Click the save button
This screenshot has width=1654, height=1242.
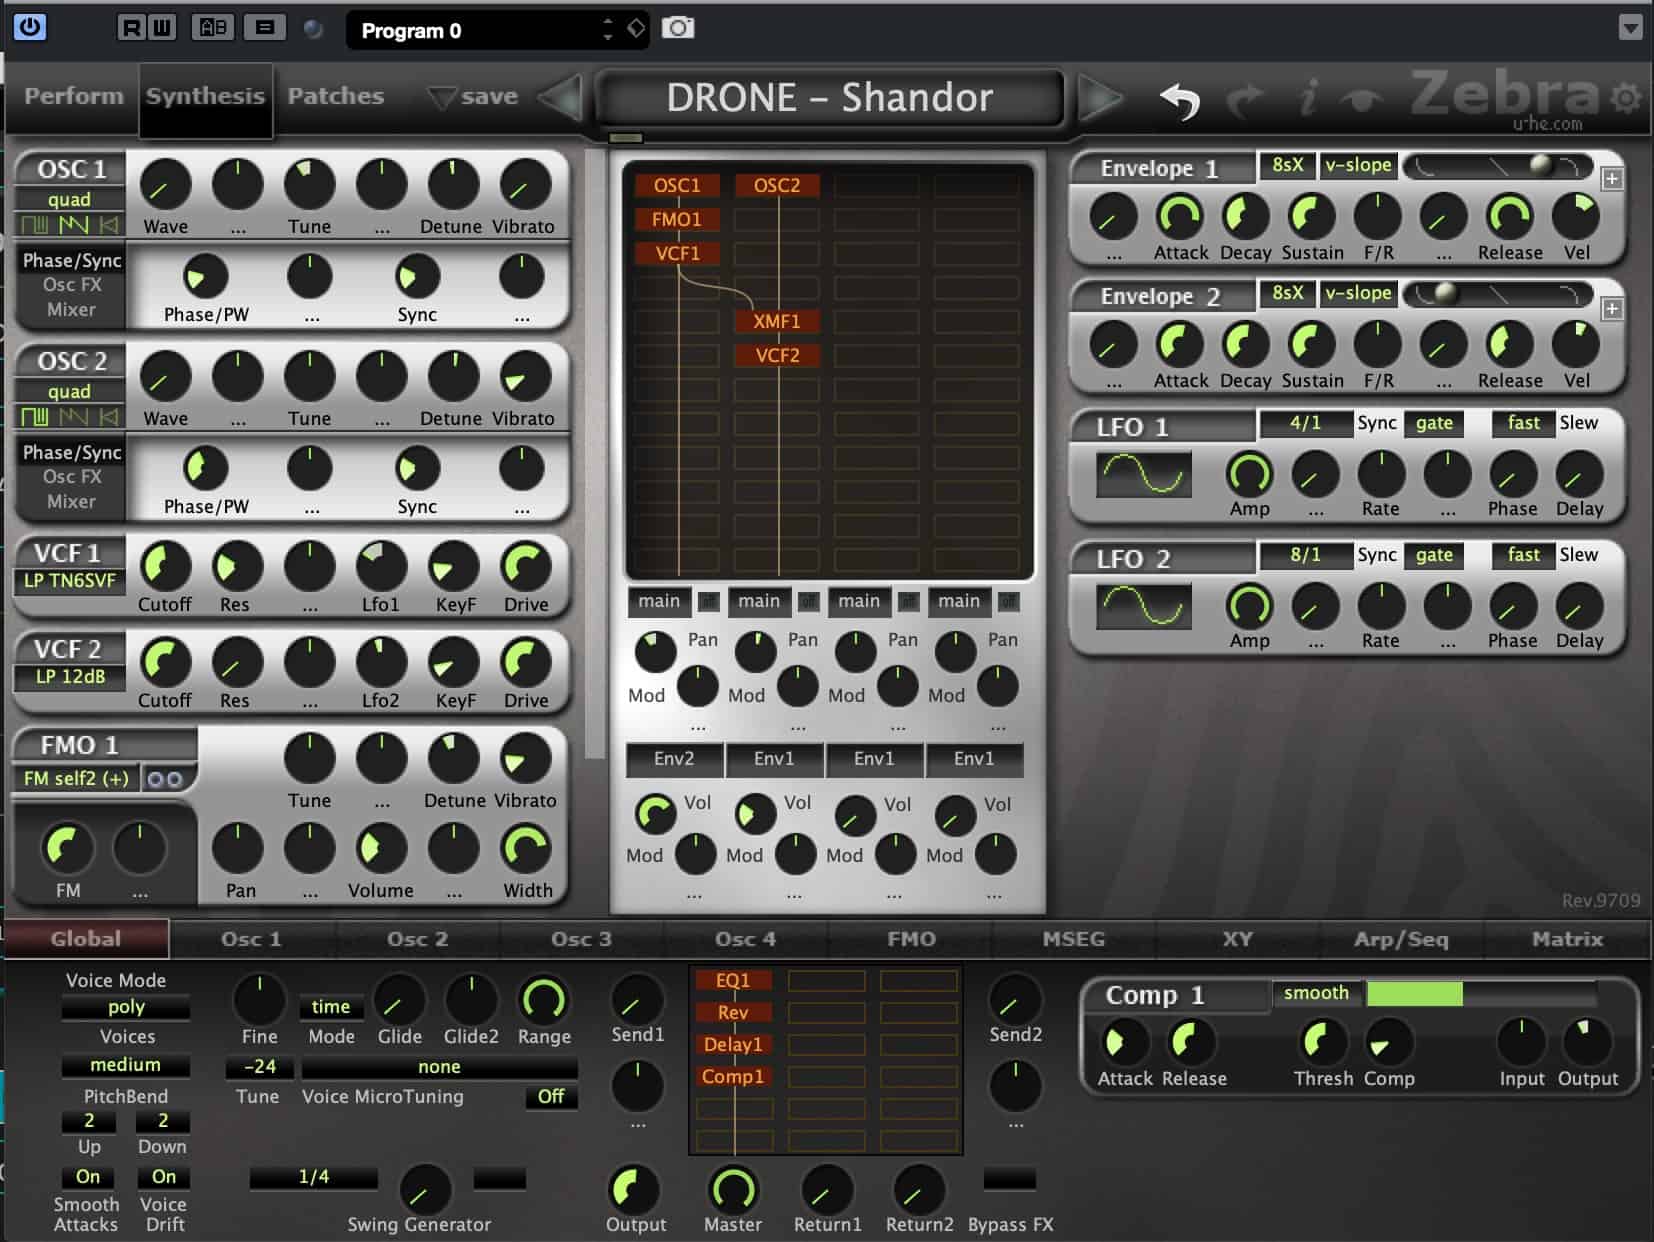[473, 97]
